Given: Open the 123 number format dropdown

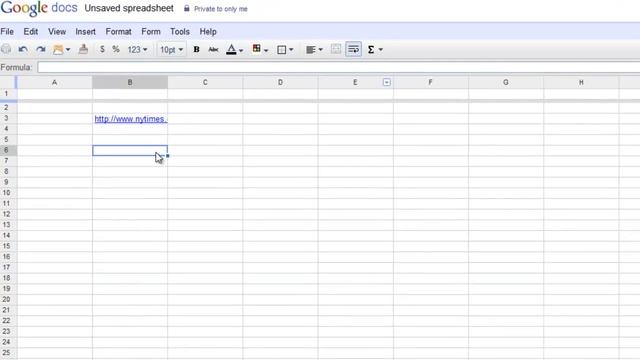Looking at the screenshot, I should pos(137,49).
